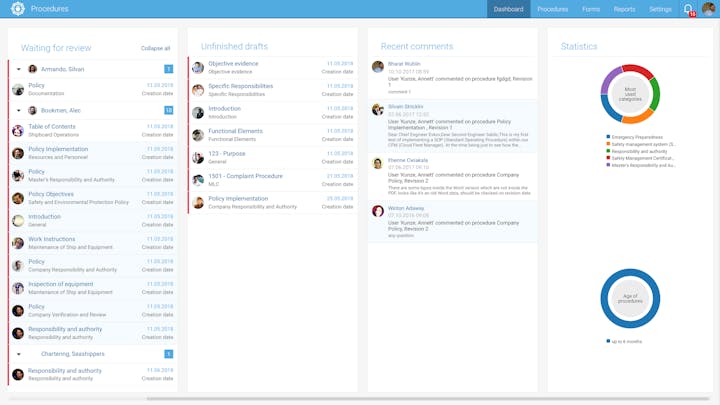Select Etienne Ciesakala's comment on Company Policy
This screenshot has width=720, height=405.
453,177
